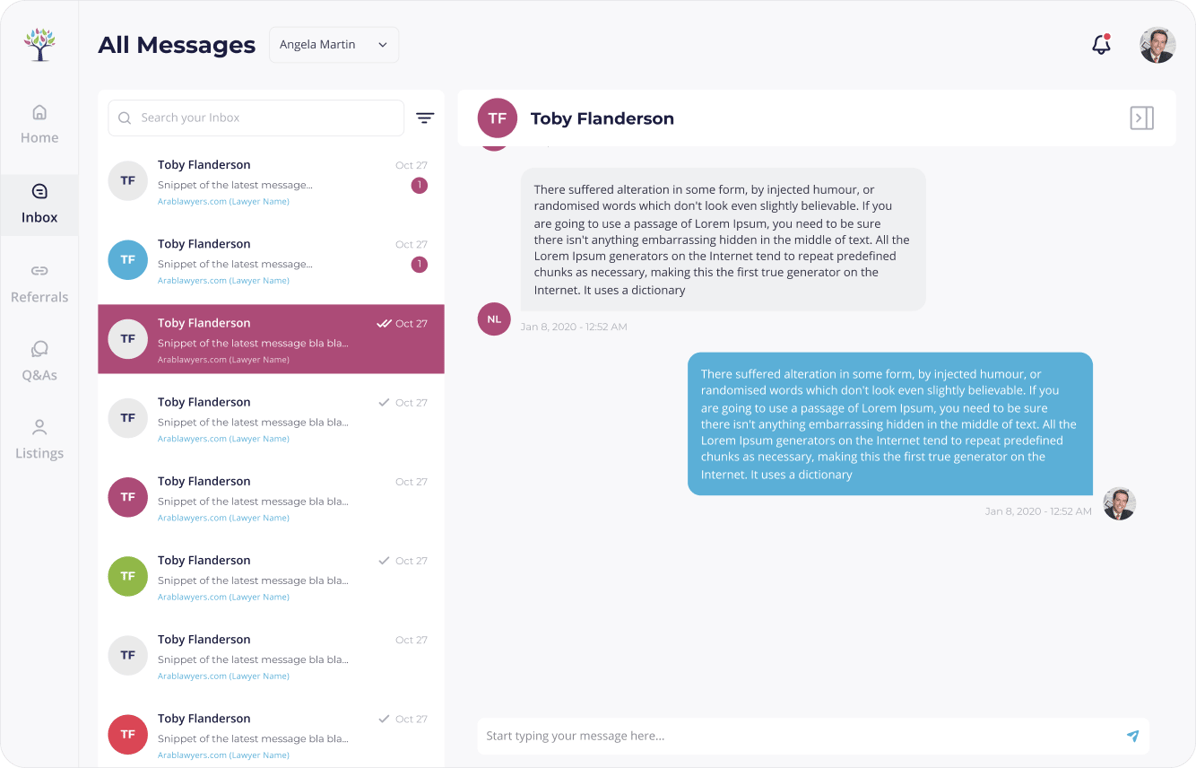Screen dimensions: 1196x768
Task: Click the Arablawyers.com link in highlighted conversation
Action: (223, 360)
